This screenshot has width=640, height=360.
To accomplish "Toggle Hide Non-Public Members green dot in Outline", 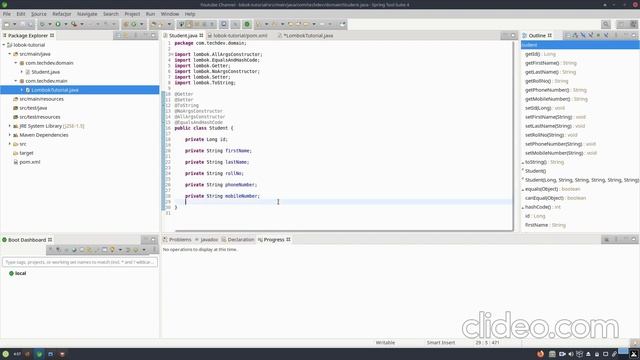I will [598, 36].
